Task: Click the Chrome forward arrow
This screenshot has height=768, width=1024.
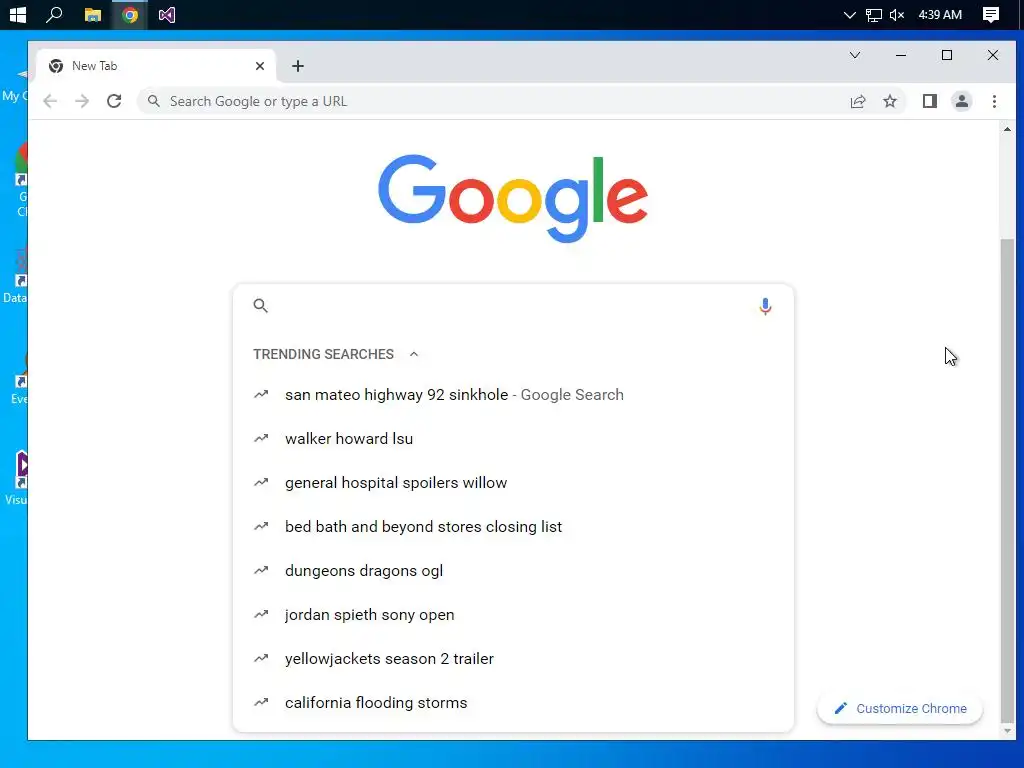Action: coord(82,101)
